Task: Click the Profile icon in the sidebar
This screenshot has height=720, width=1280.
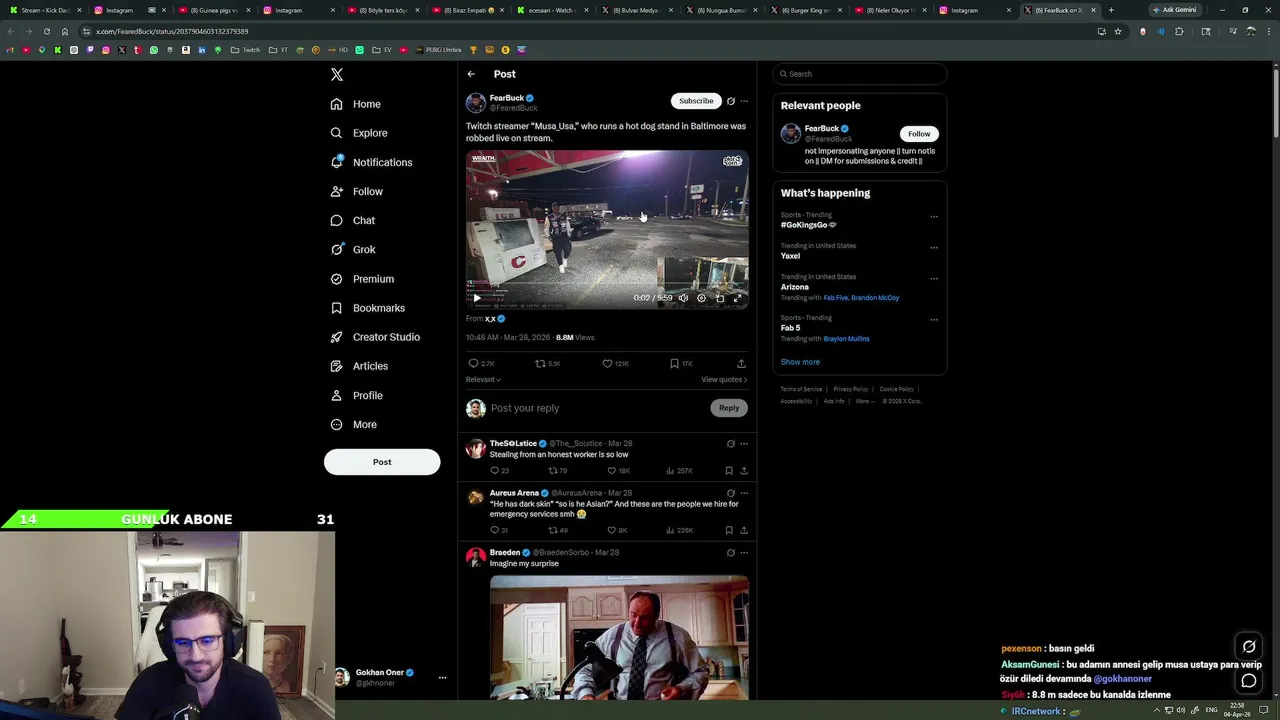Action: tap(336, 395)
